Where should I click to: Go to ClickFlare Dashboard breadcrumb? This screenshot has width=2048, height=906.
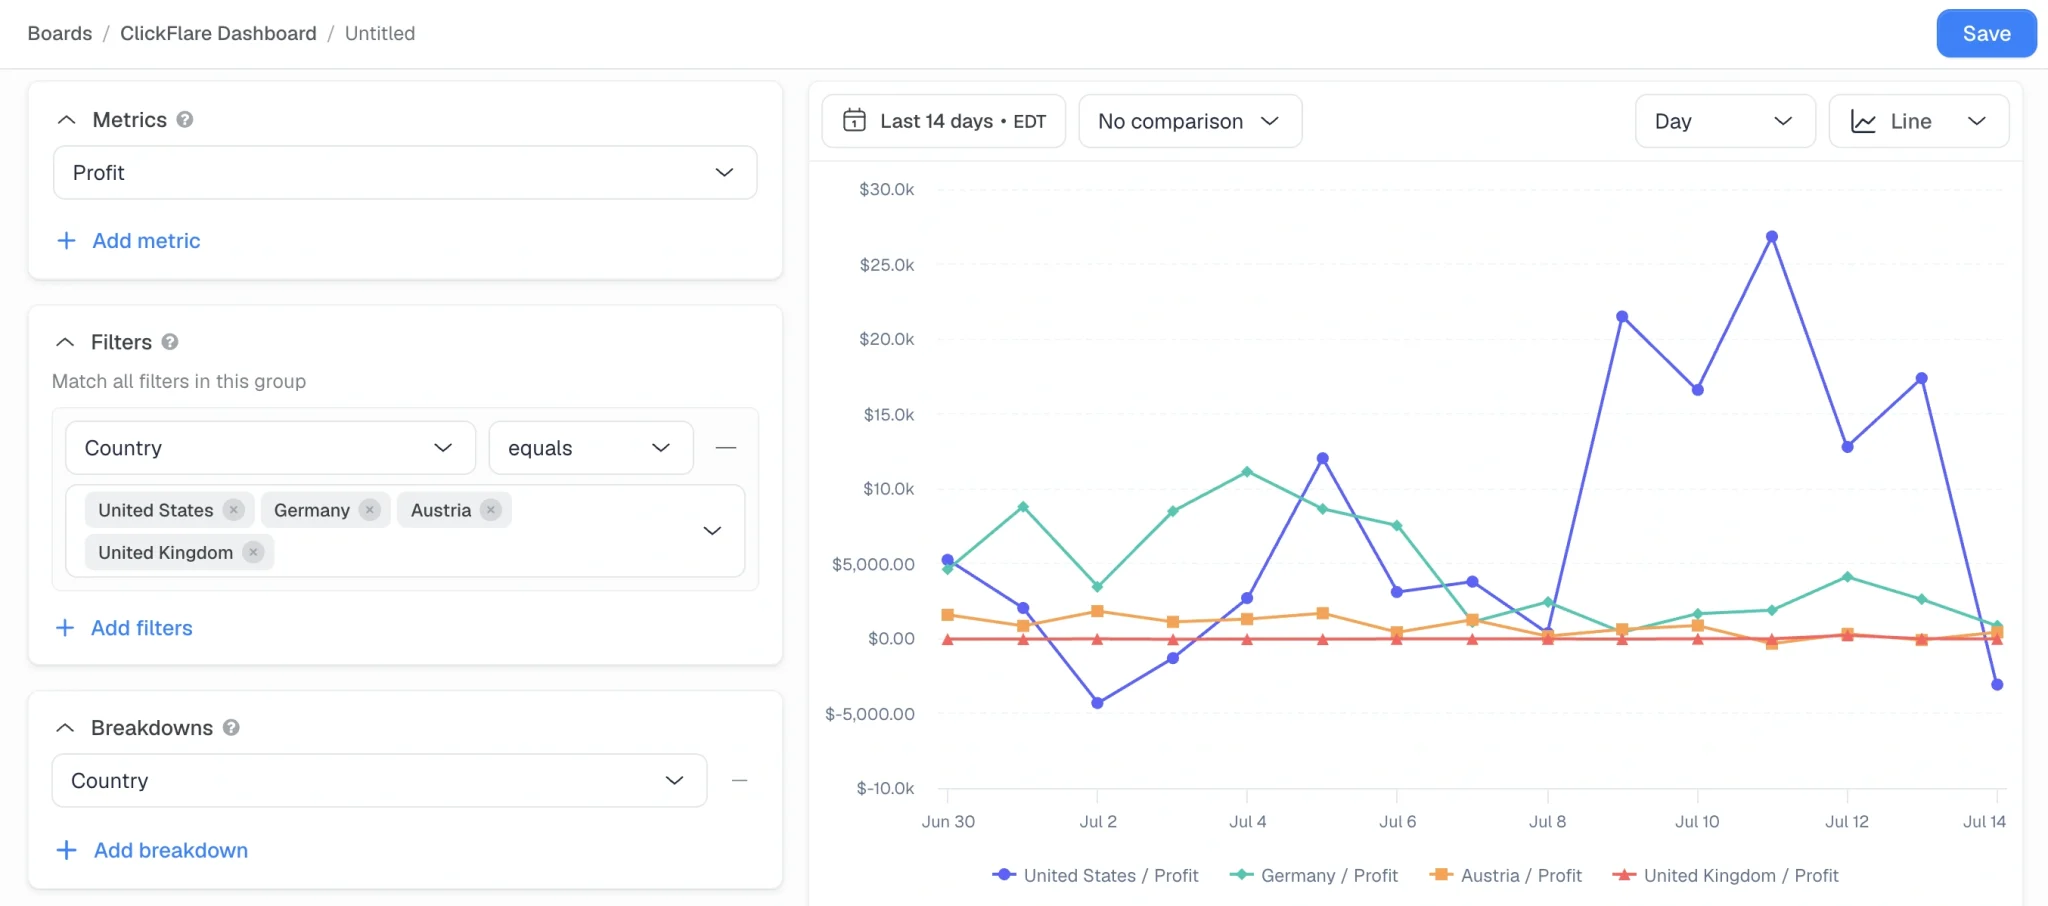pyautogui.click(x=218, y=33)
